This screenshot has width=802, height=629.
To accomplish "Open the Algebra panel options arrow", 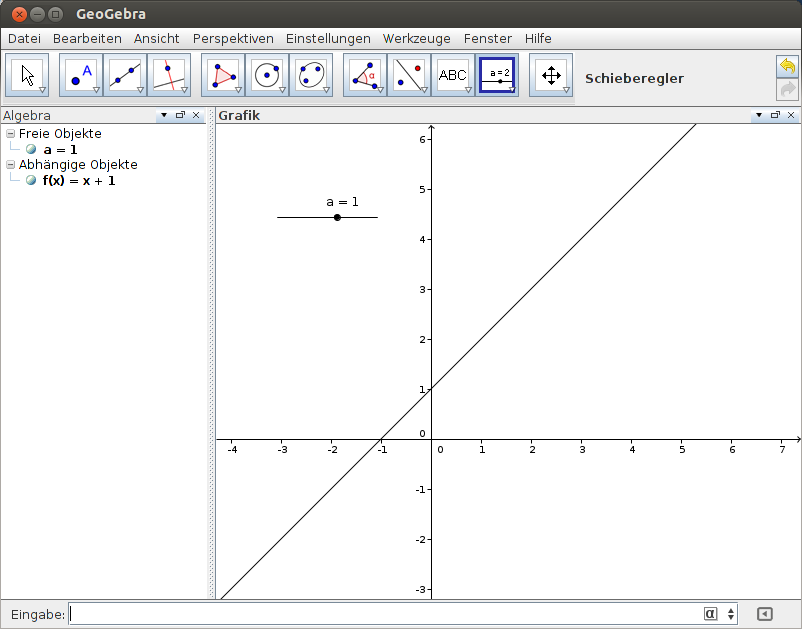I will 163,115.
